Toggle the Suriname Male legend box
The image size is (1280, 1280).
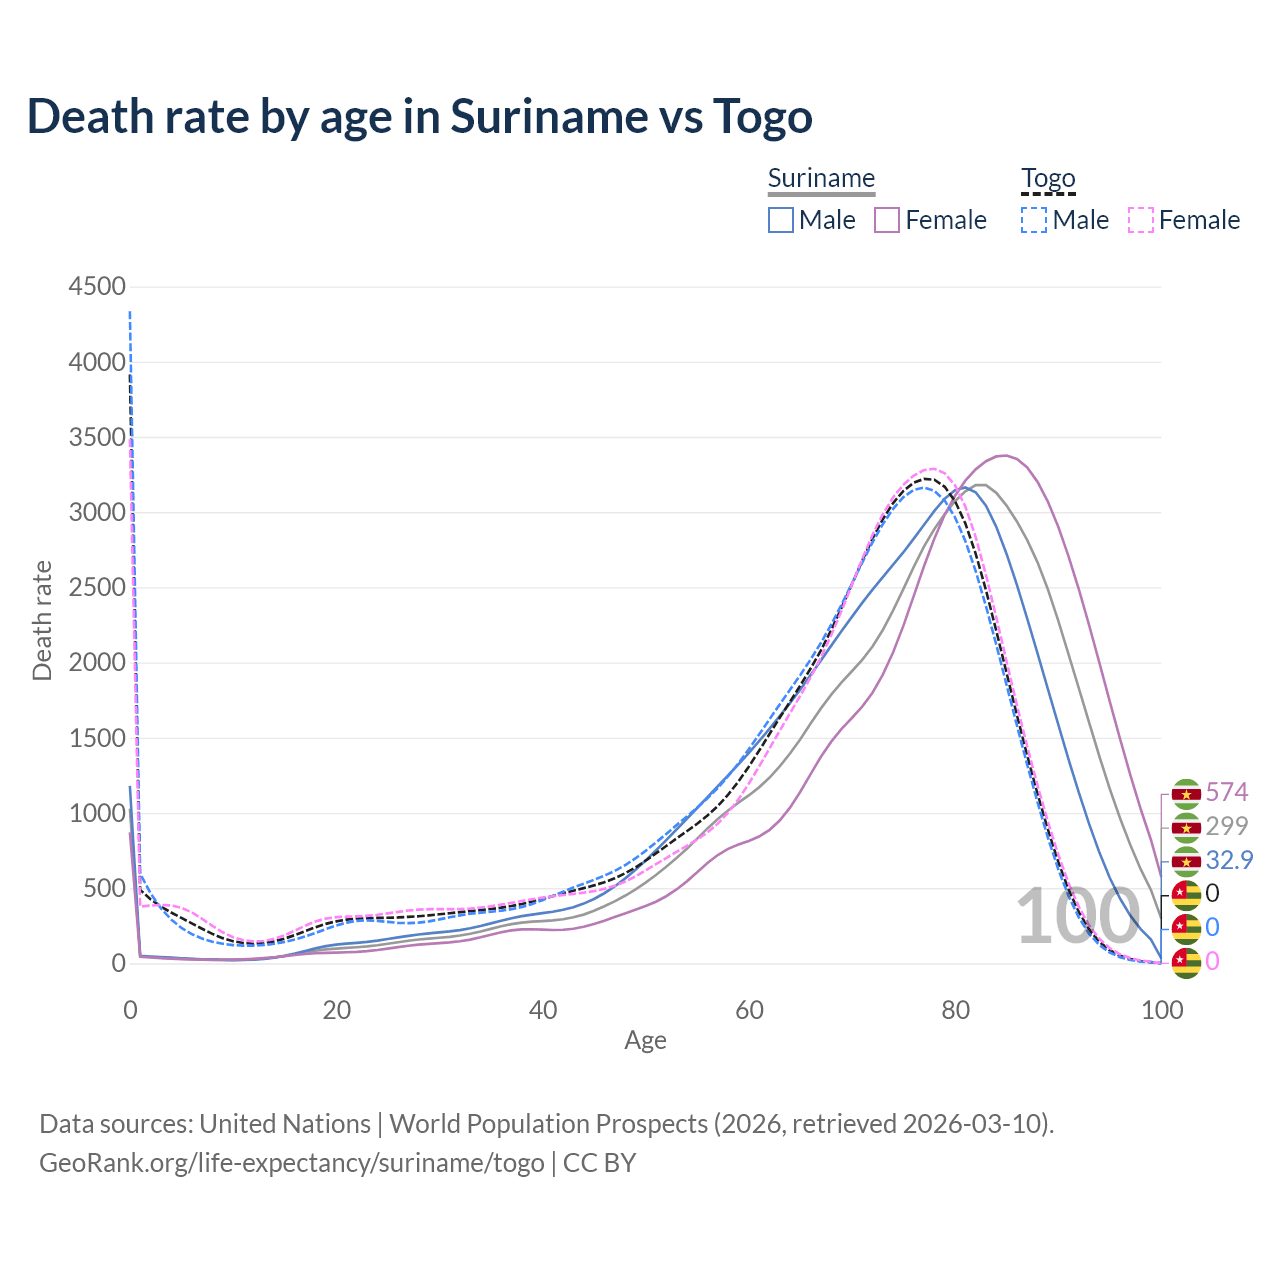coord(781,220)
